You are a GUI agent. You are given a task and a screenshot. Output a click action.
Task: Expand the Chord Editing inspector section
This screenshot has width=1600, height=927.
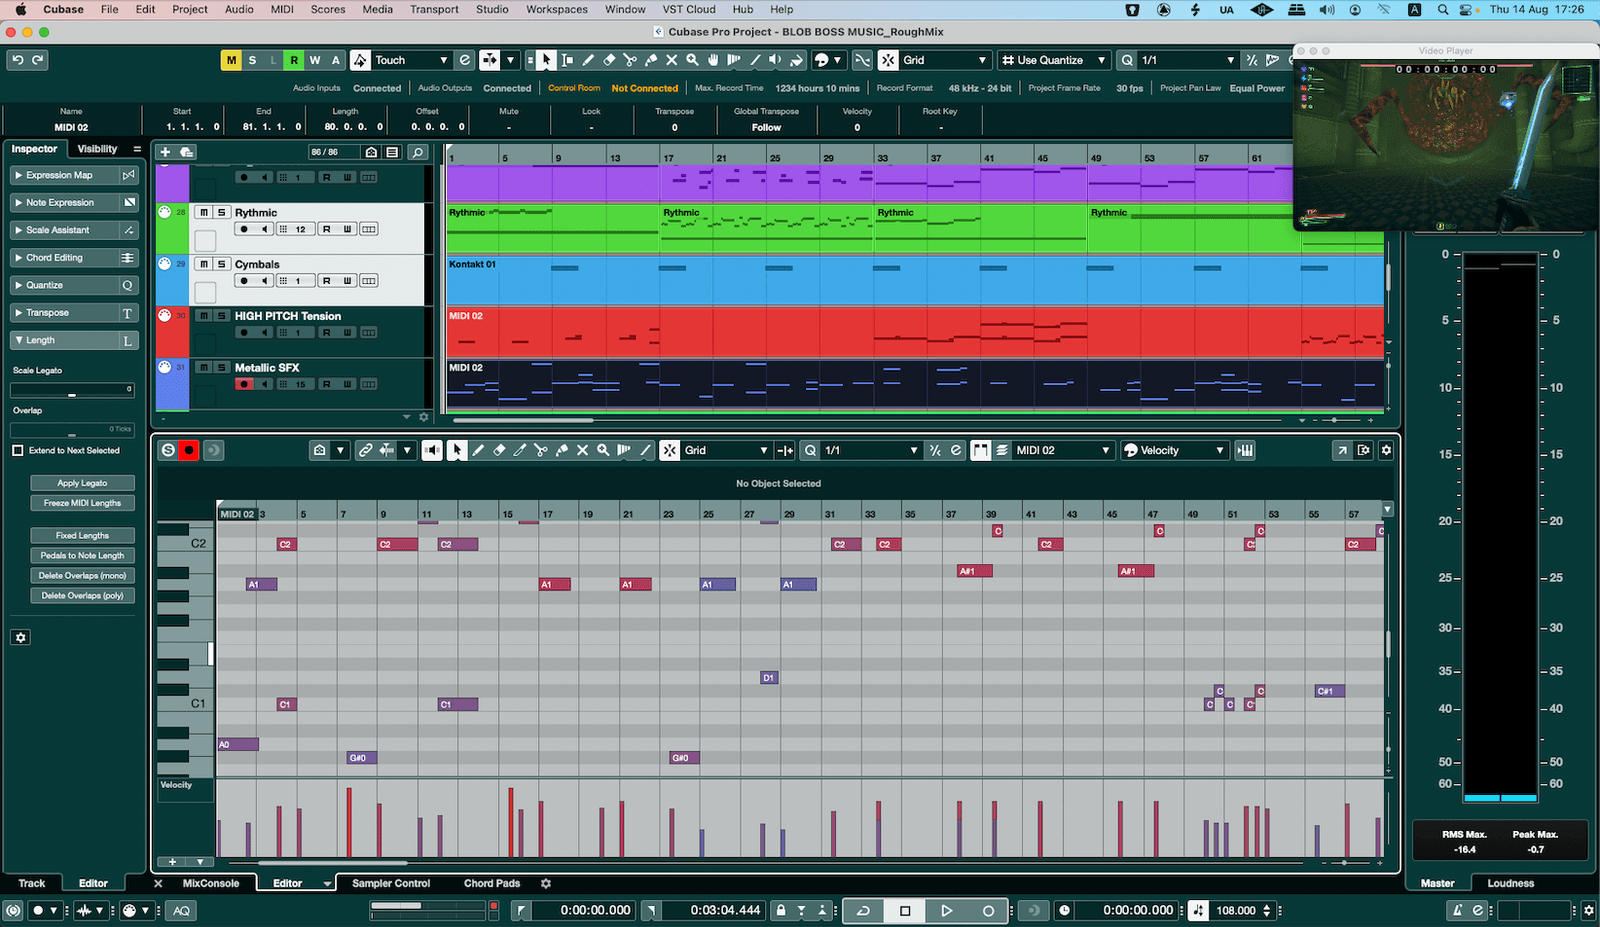74,258
